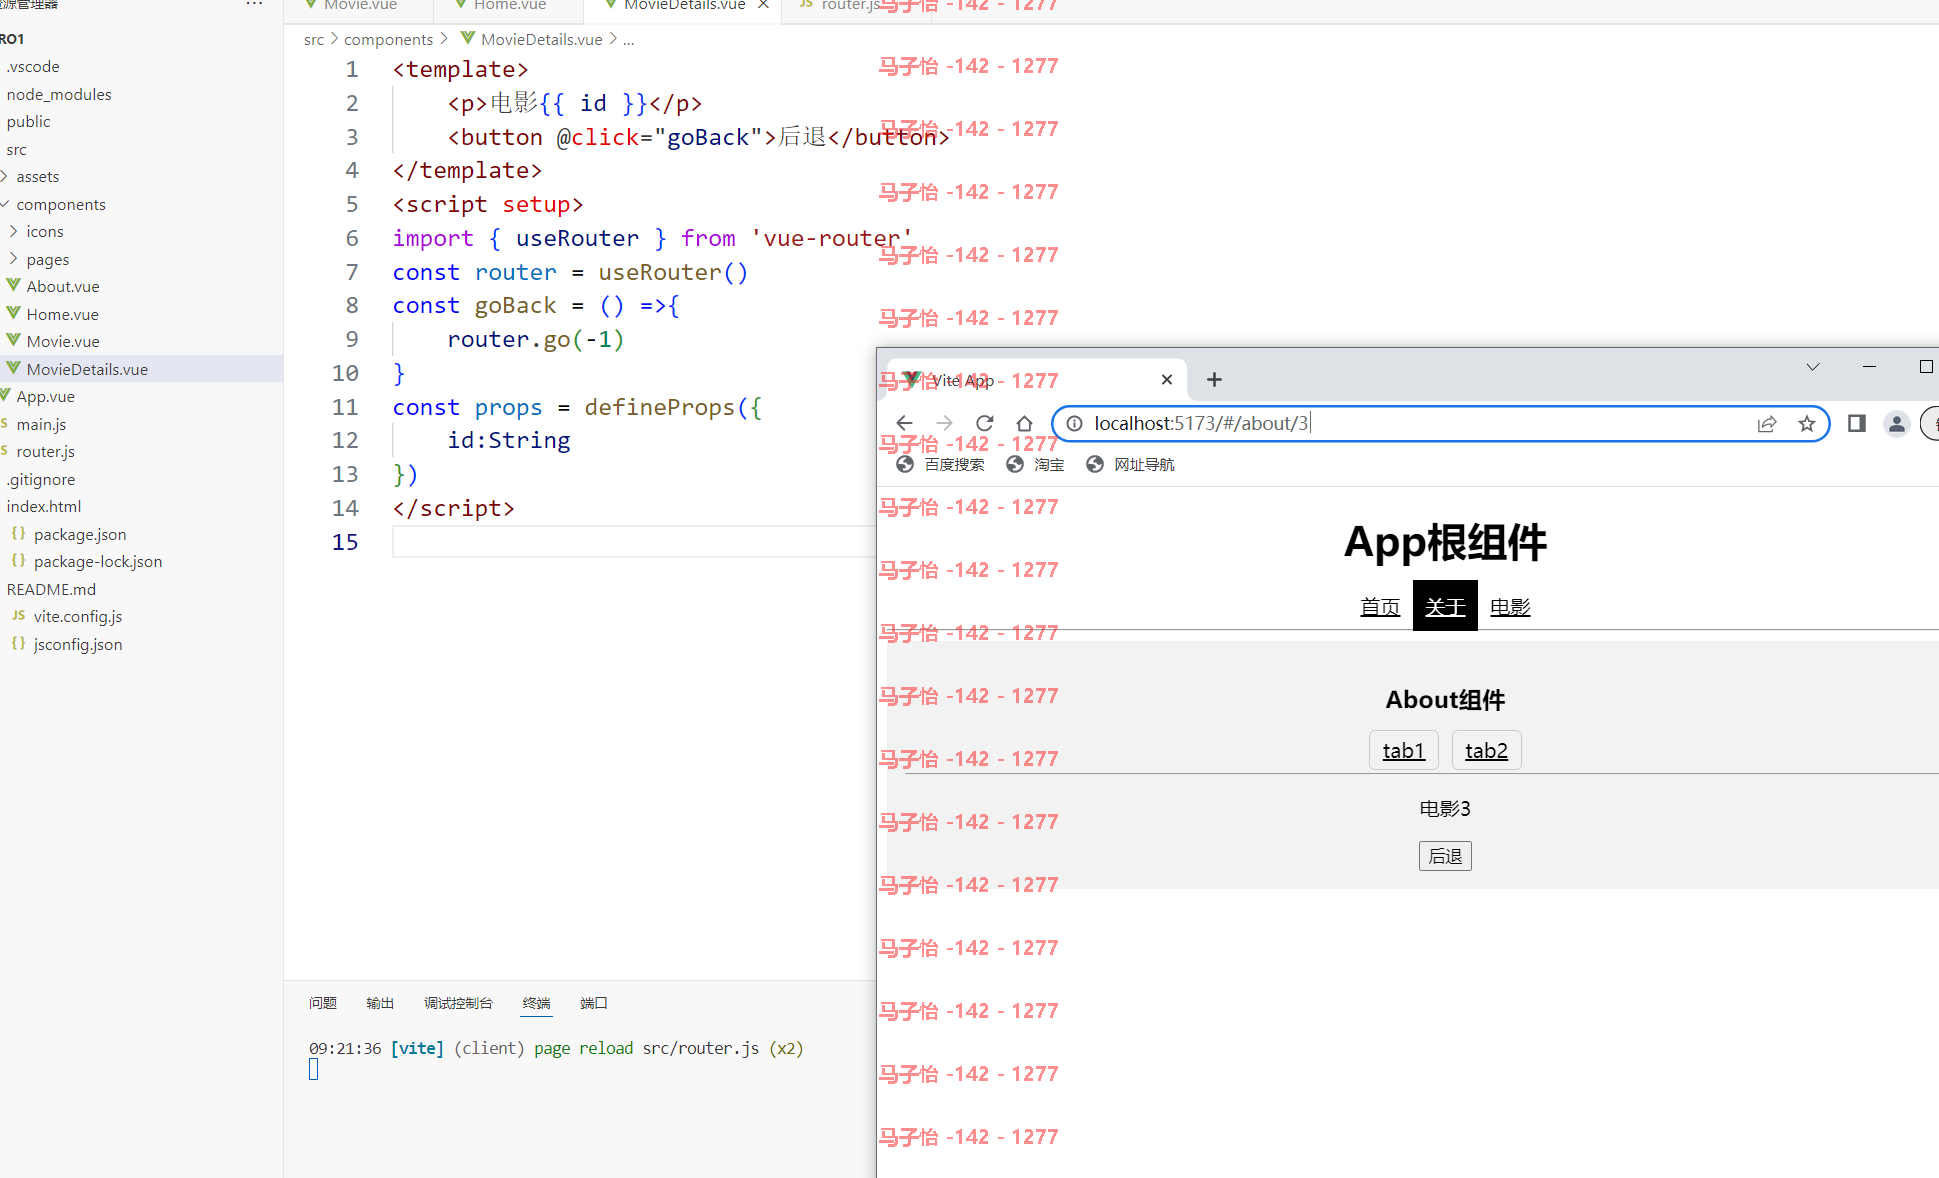Viewport: 1939px width, 1178px height.
Task: Switch to the 输出 panel tab
Action: coord(380,1003)
